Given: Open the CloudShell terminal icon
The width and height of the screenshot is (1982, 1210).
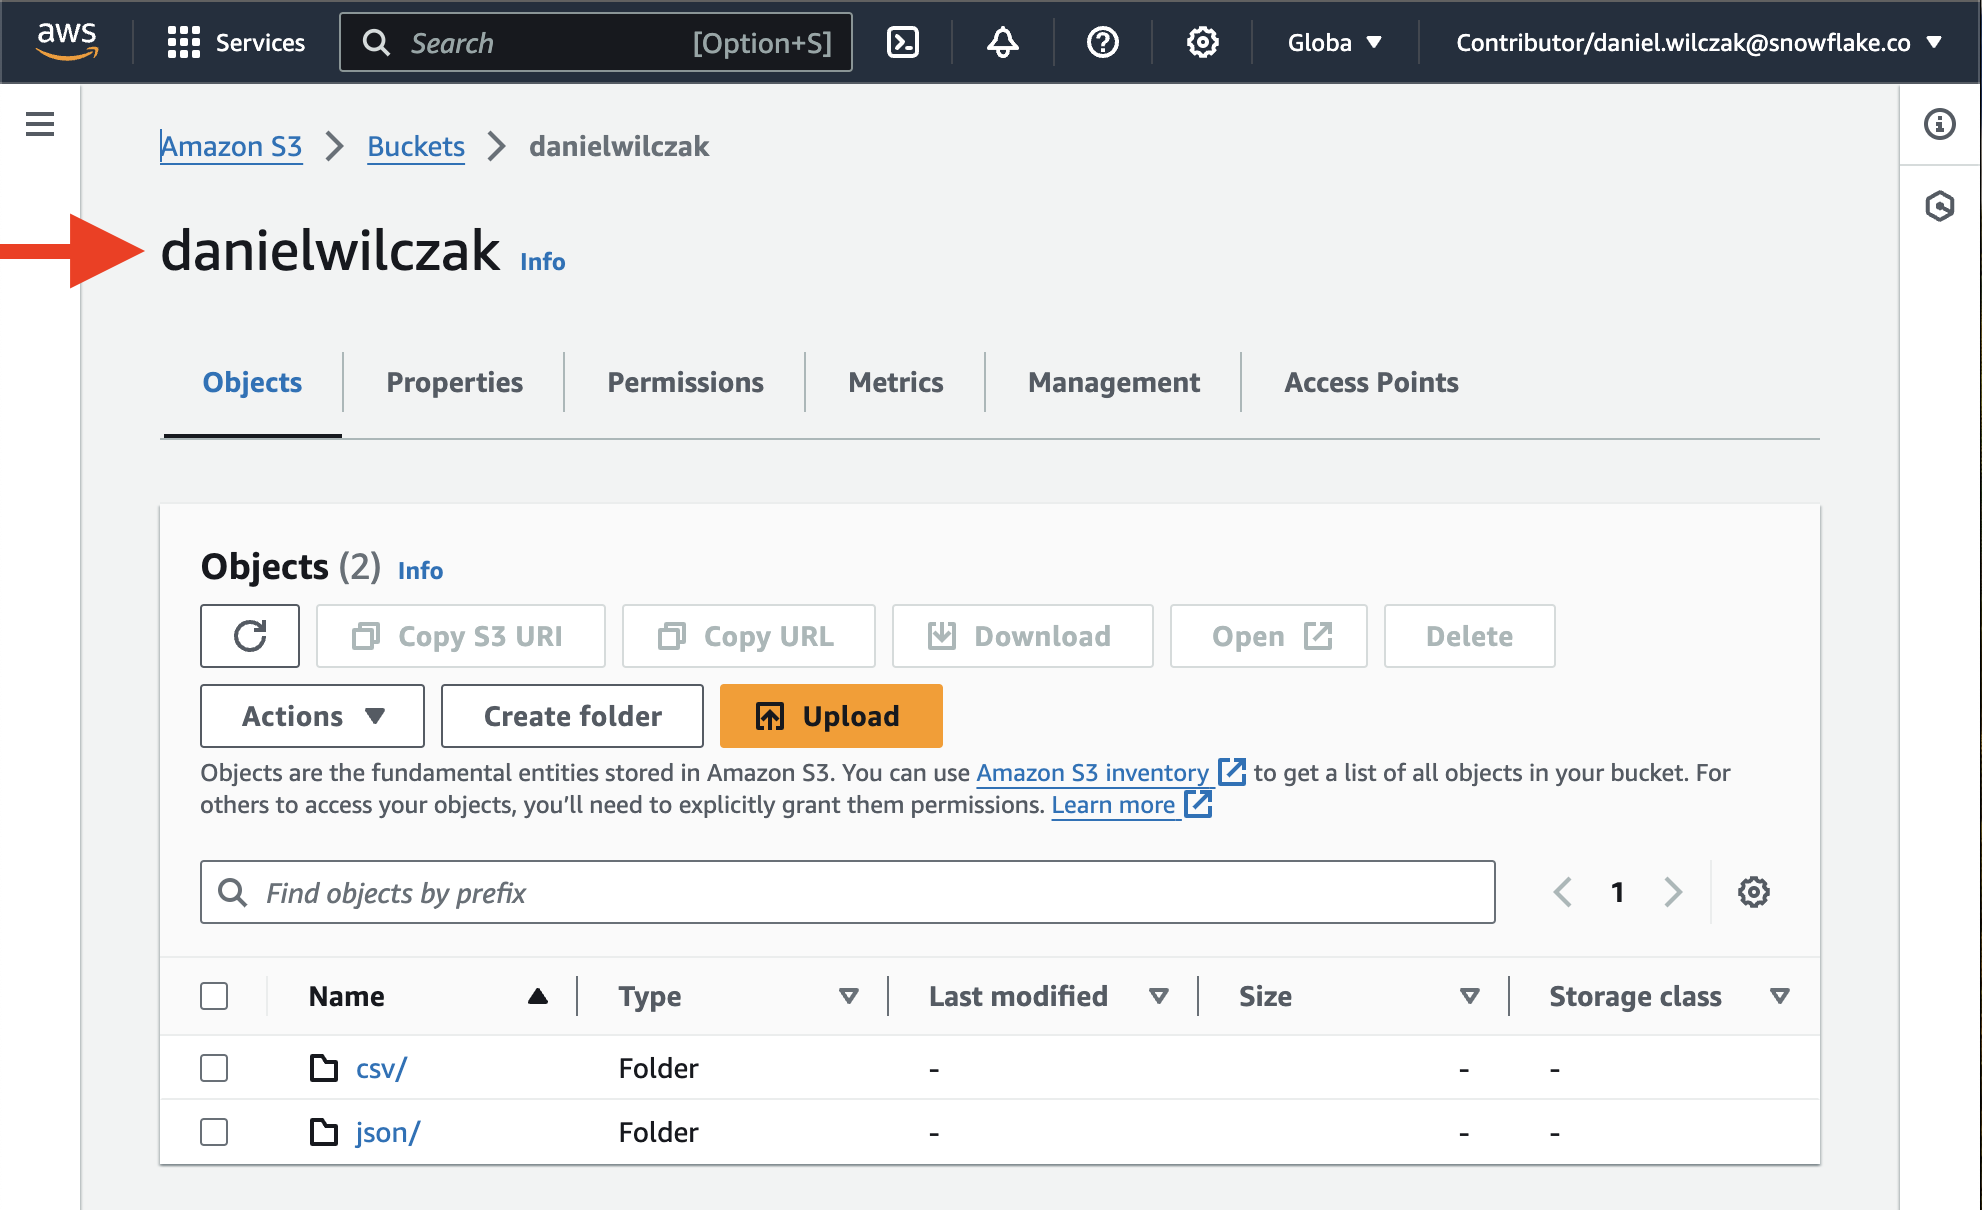Looking at the screenshot, I should 902,42.
